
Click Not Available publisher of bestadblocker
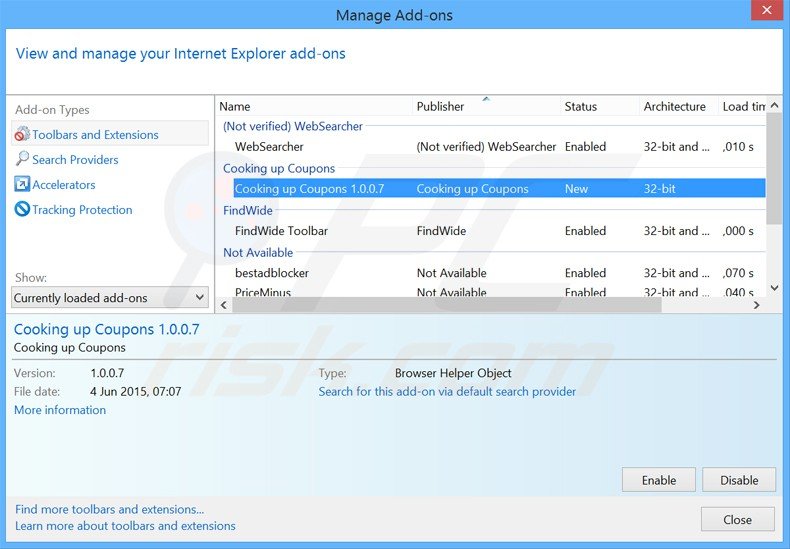[x=451, y=273]
